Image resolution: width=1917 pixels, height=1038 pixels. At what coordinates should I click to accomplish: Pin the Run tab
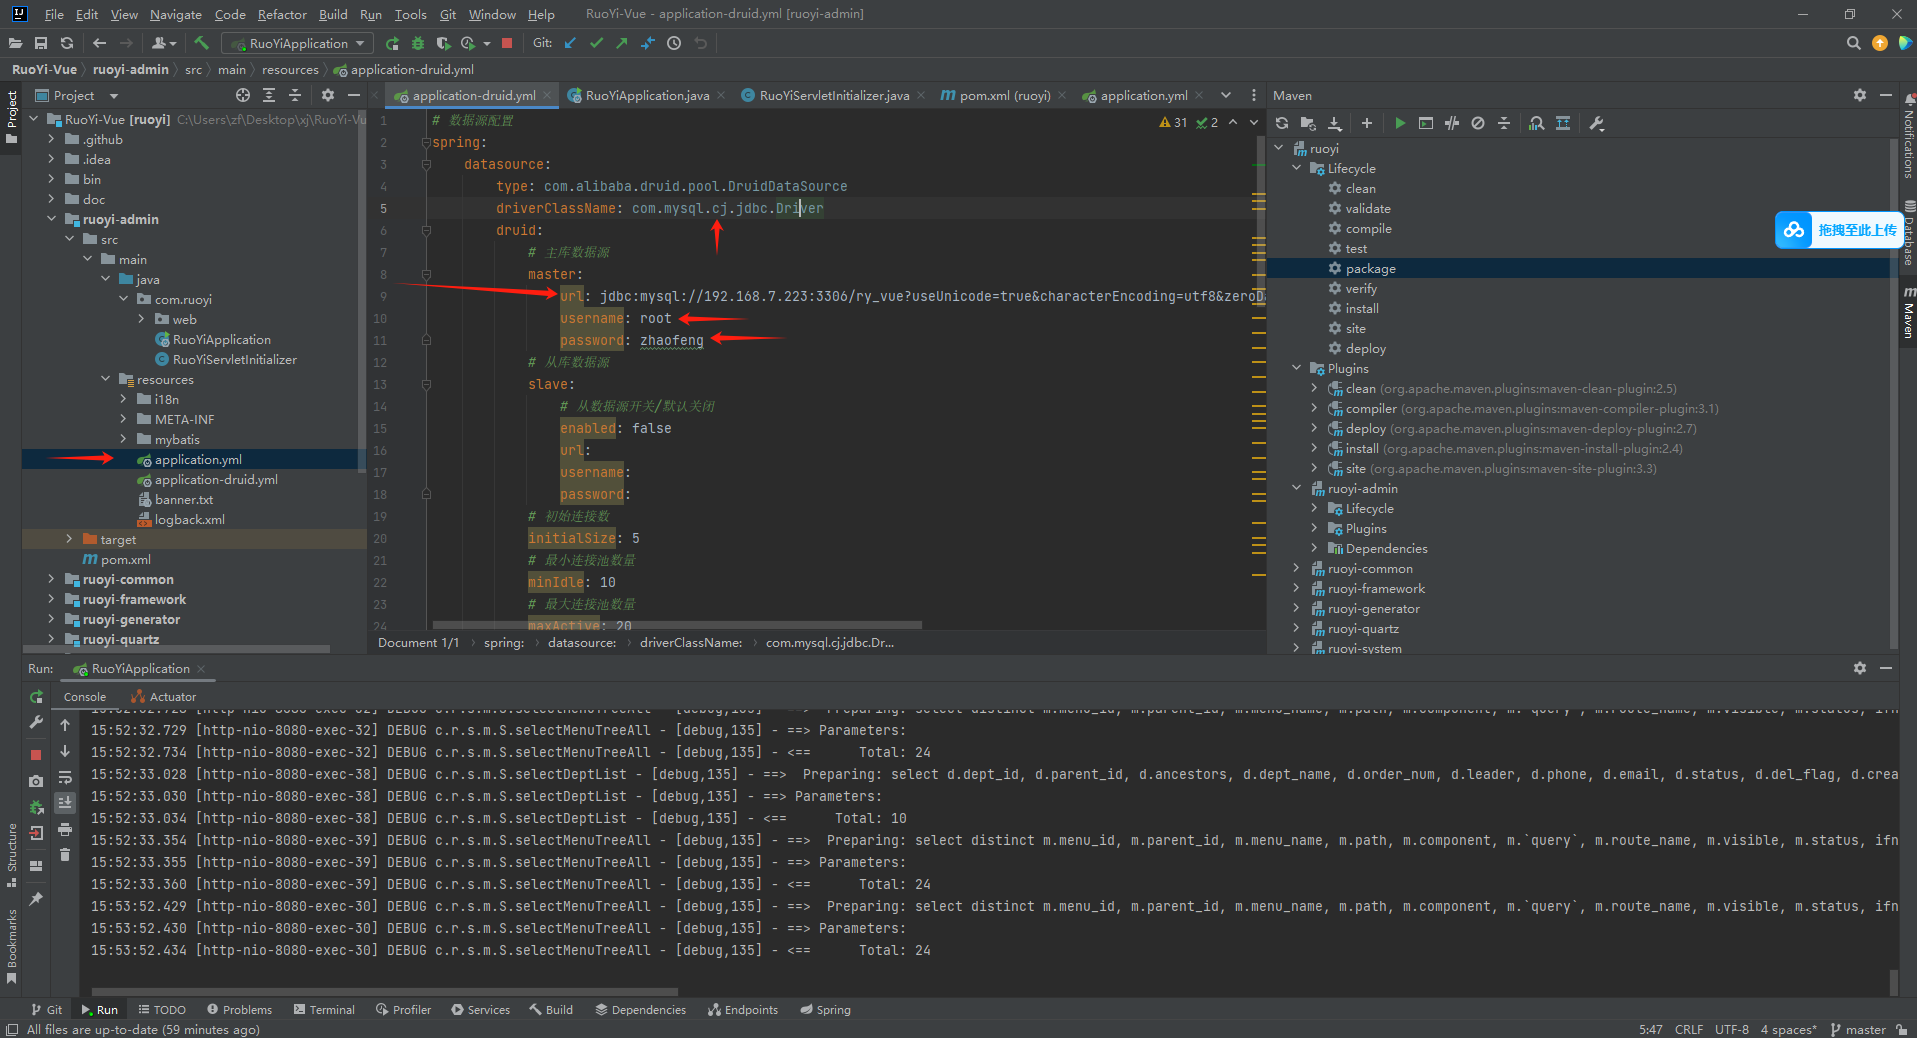[x=36, y=899]
